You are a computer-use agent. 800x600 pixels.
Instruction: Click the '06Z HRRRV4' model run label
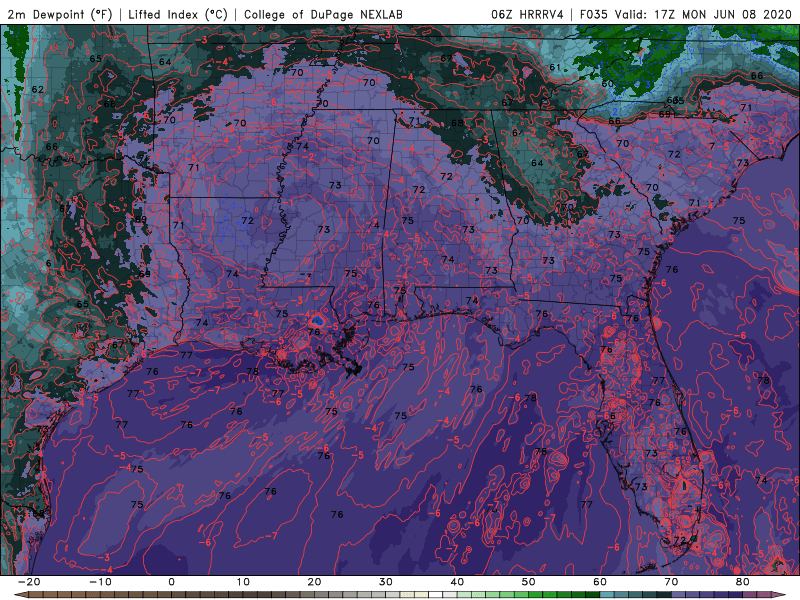pos(527,14)
